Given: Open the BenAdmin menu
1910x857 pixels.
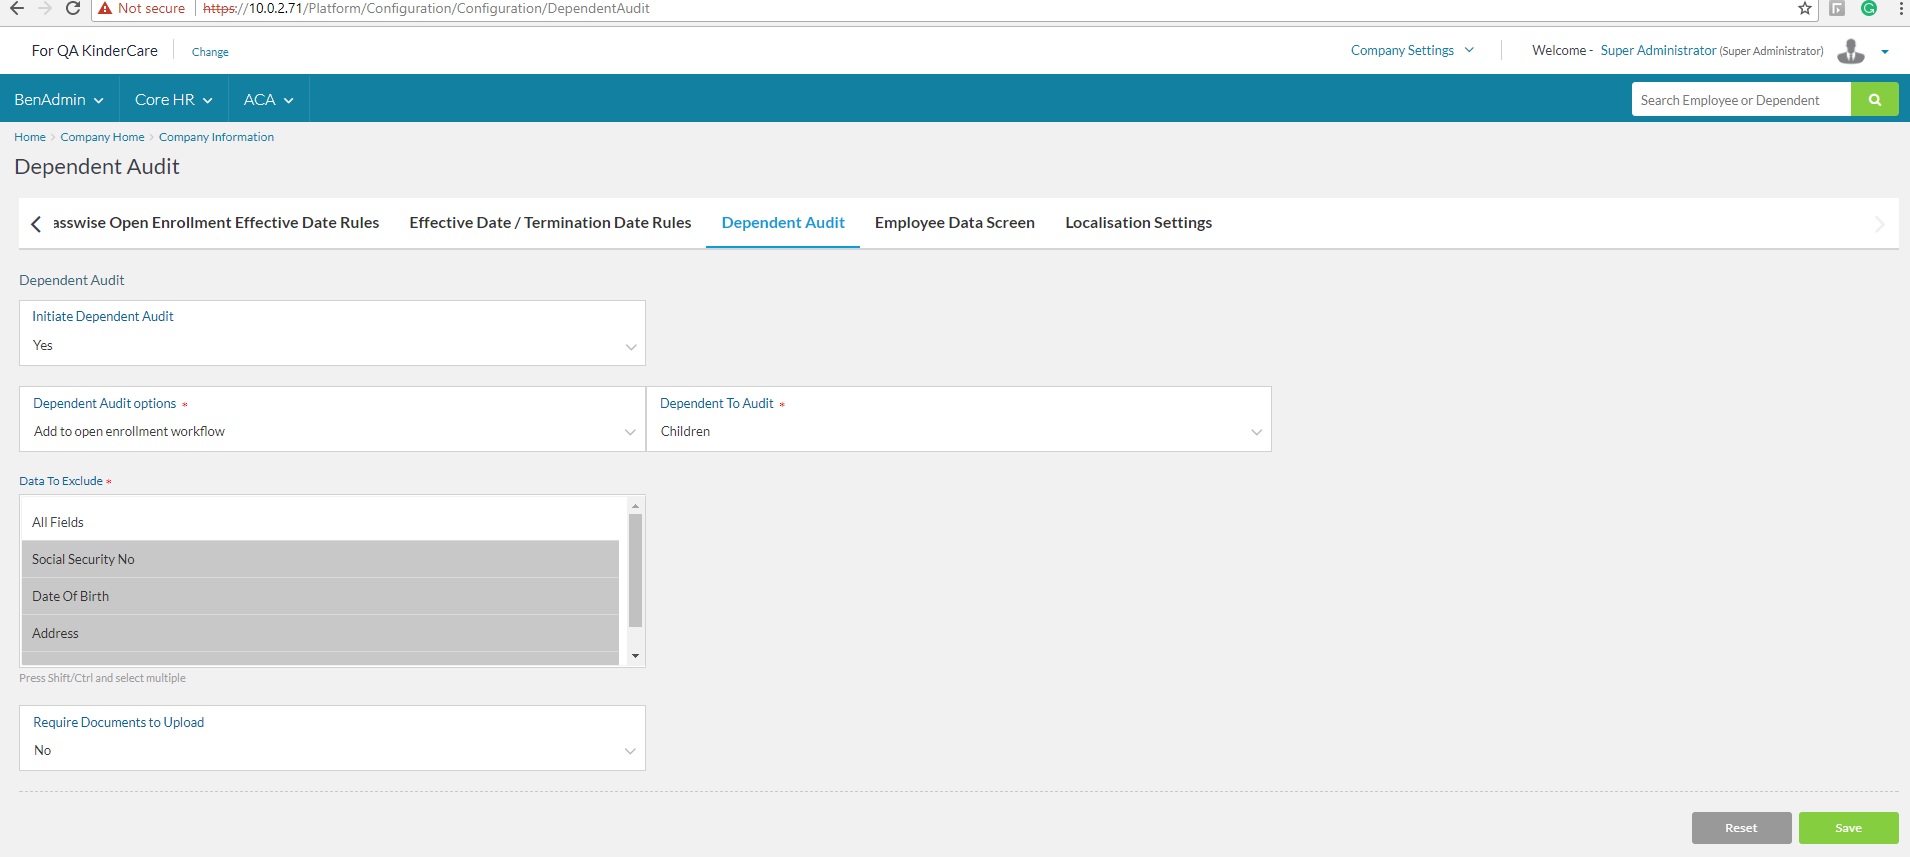Looking at the screenshot, I should [x=59, y=100].
